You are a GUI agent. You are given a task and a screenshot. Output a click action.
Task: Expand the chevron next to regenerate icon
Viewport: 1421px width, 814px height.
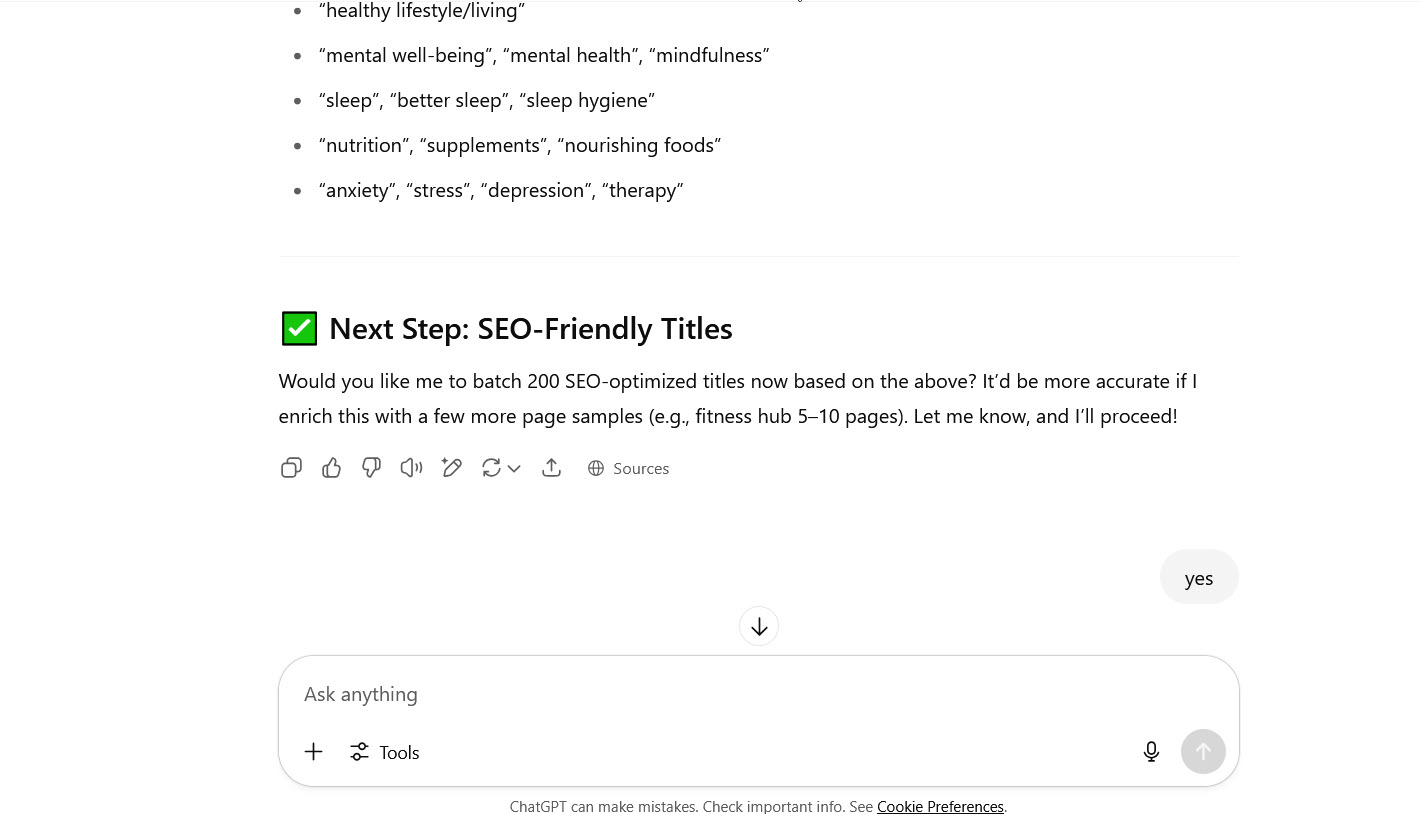(x=514, y=468)
